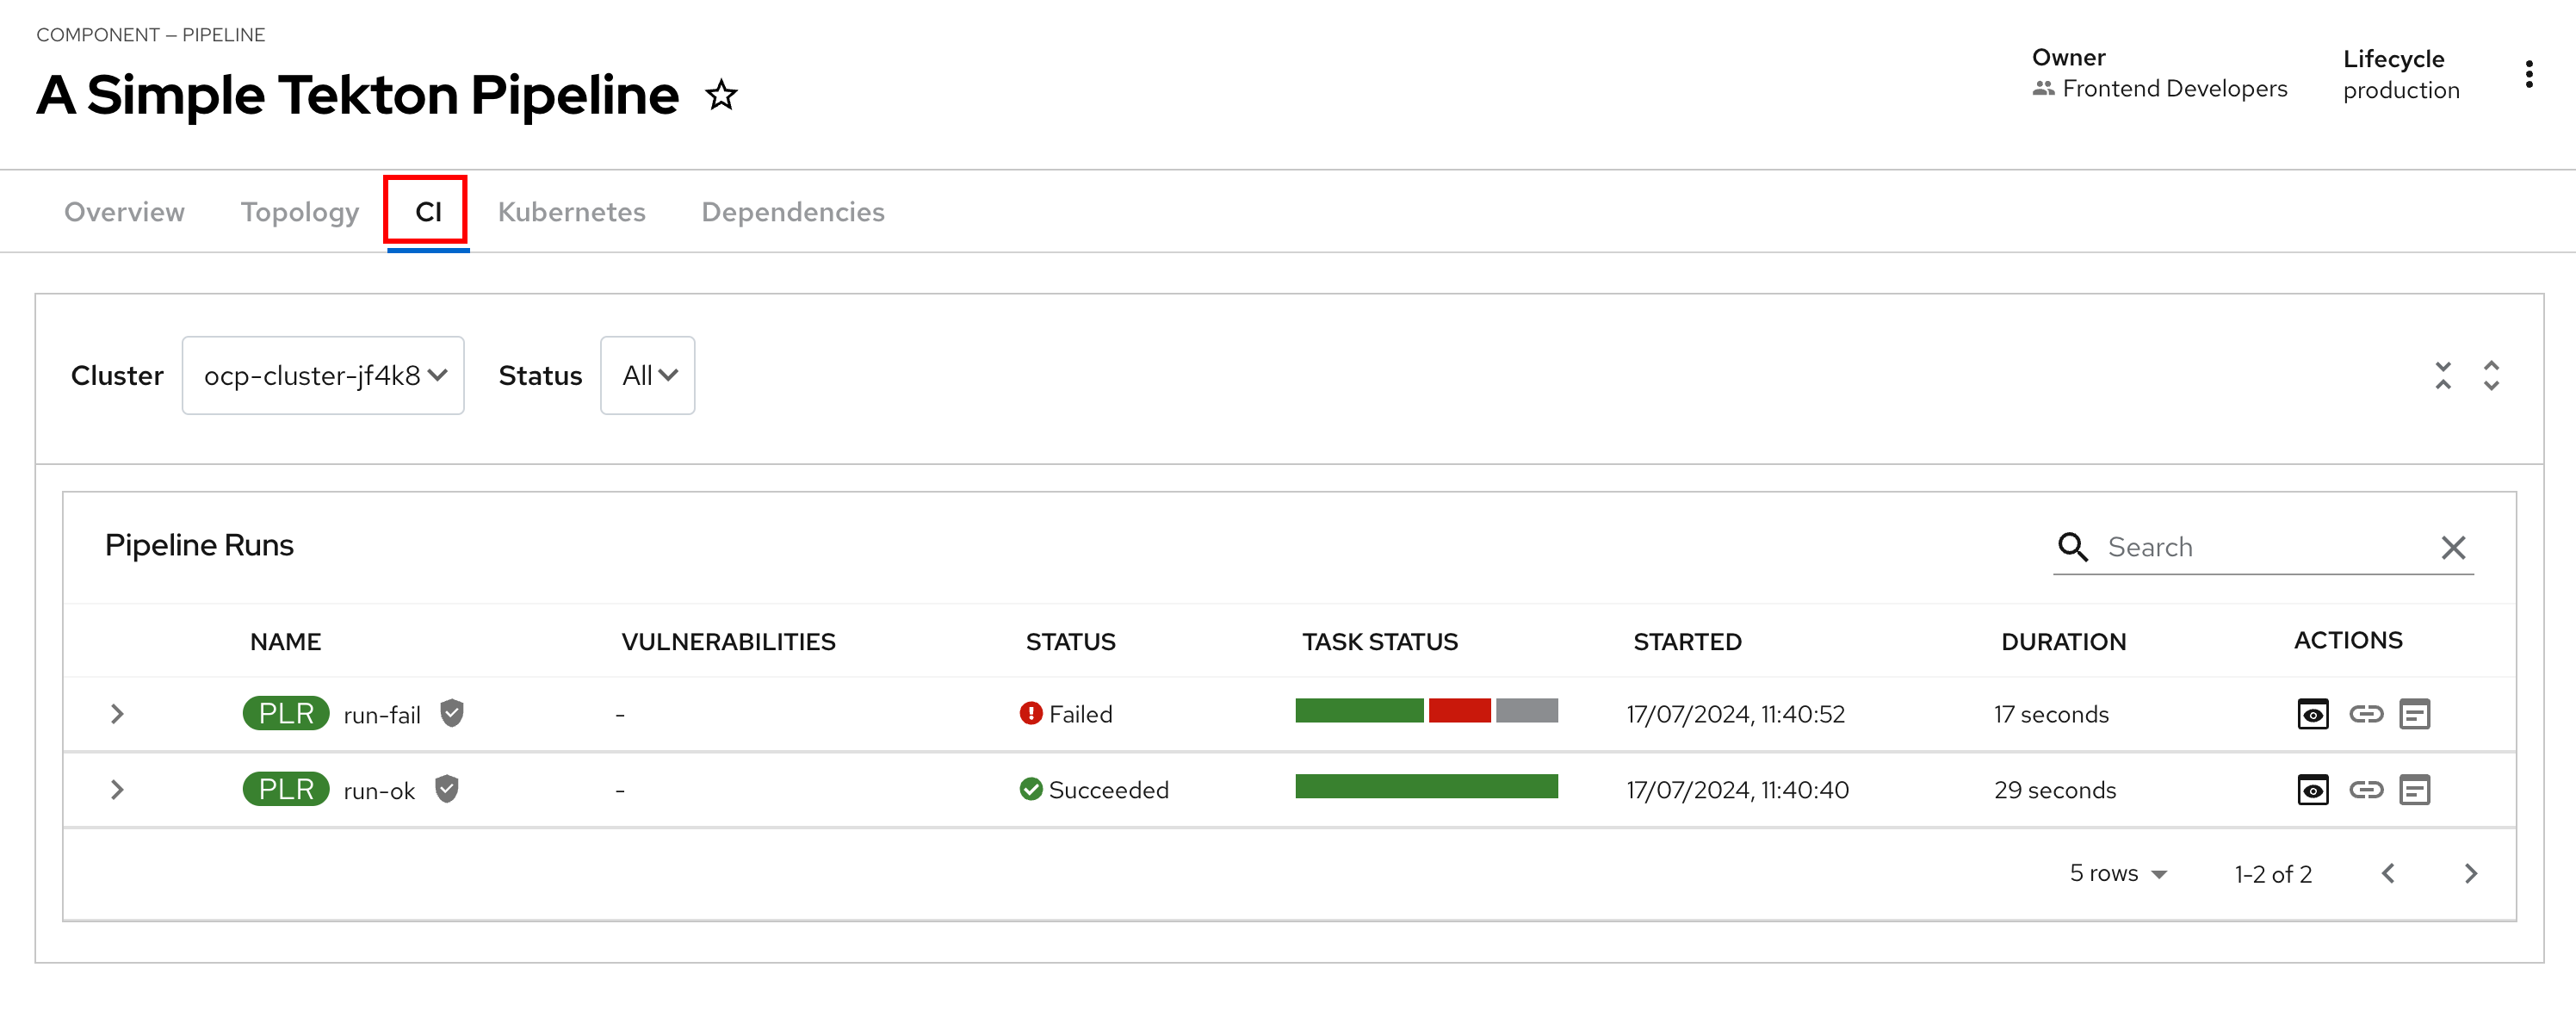View logs for run-fail
This screenshot has width=2576, height=1011.
2414,714
